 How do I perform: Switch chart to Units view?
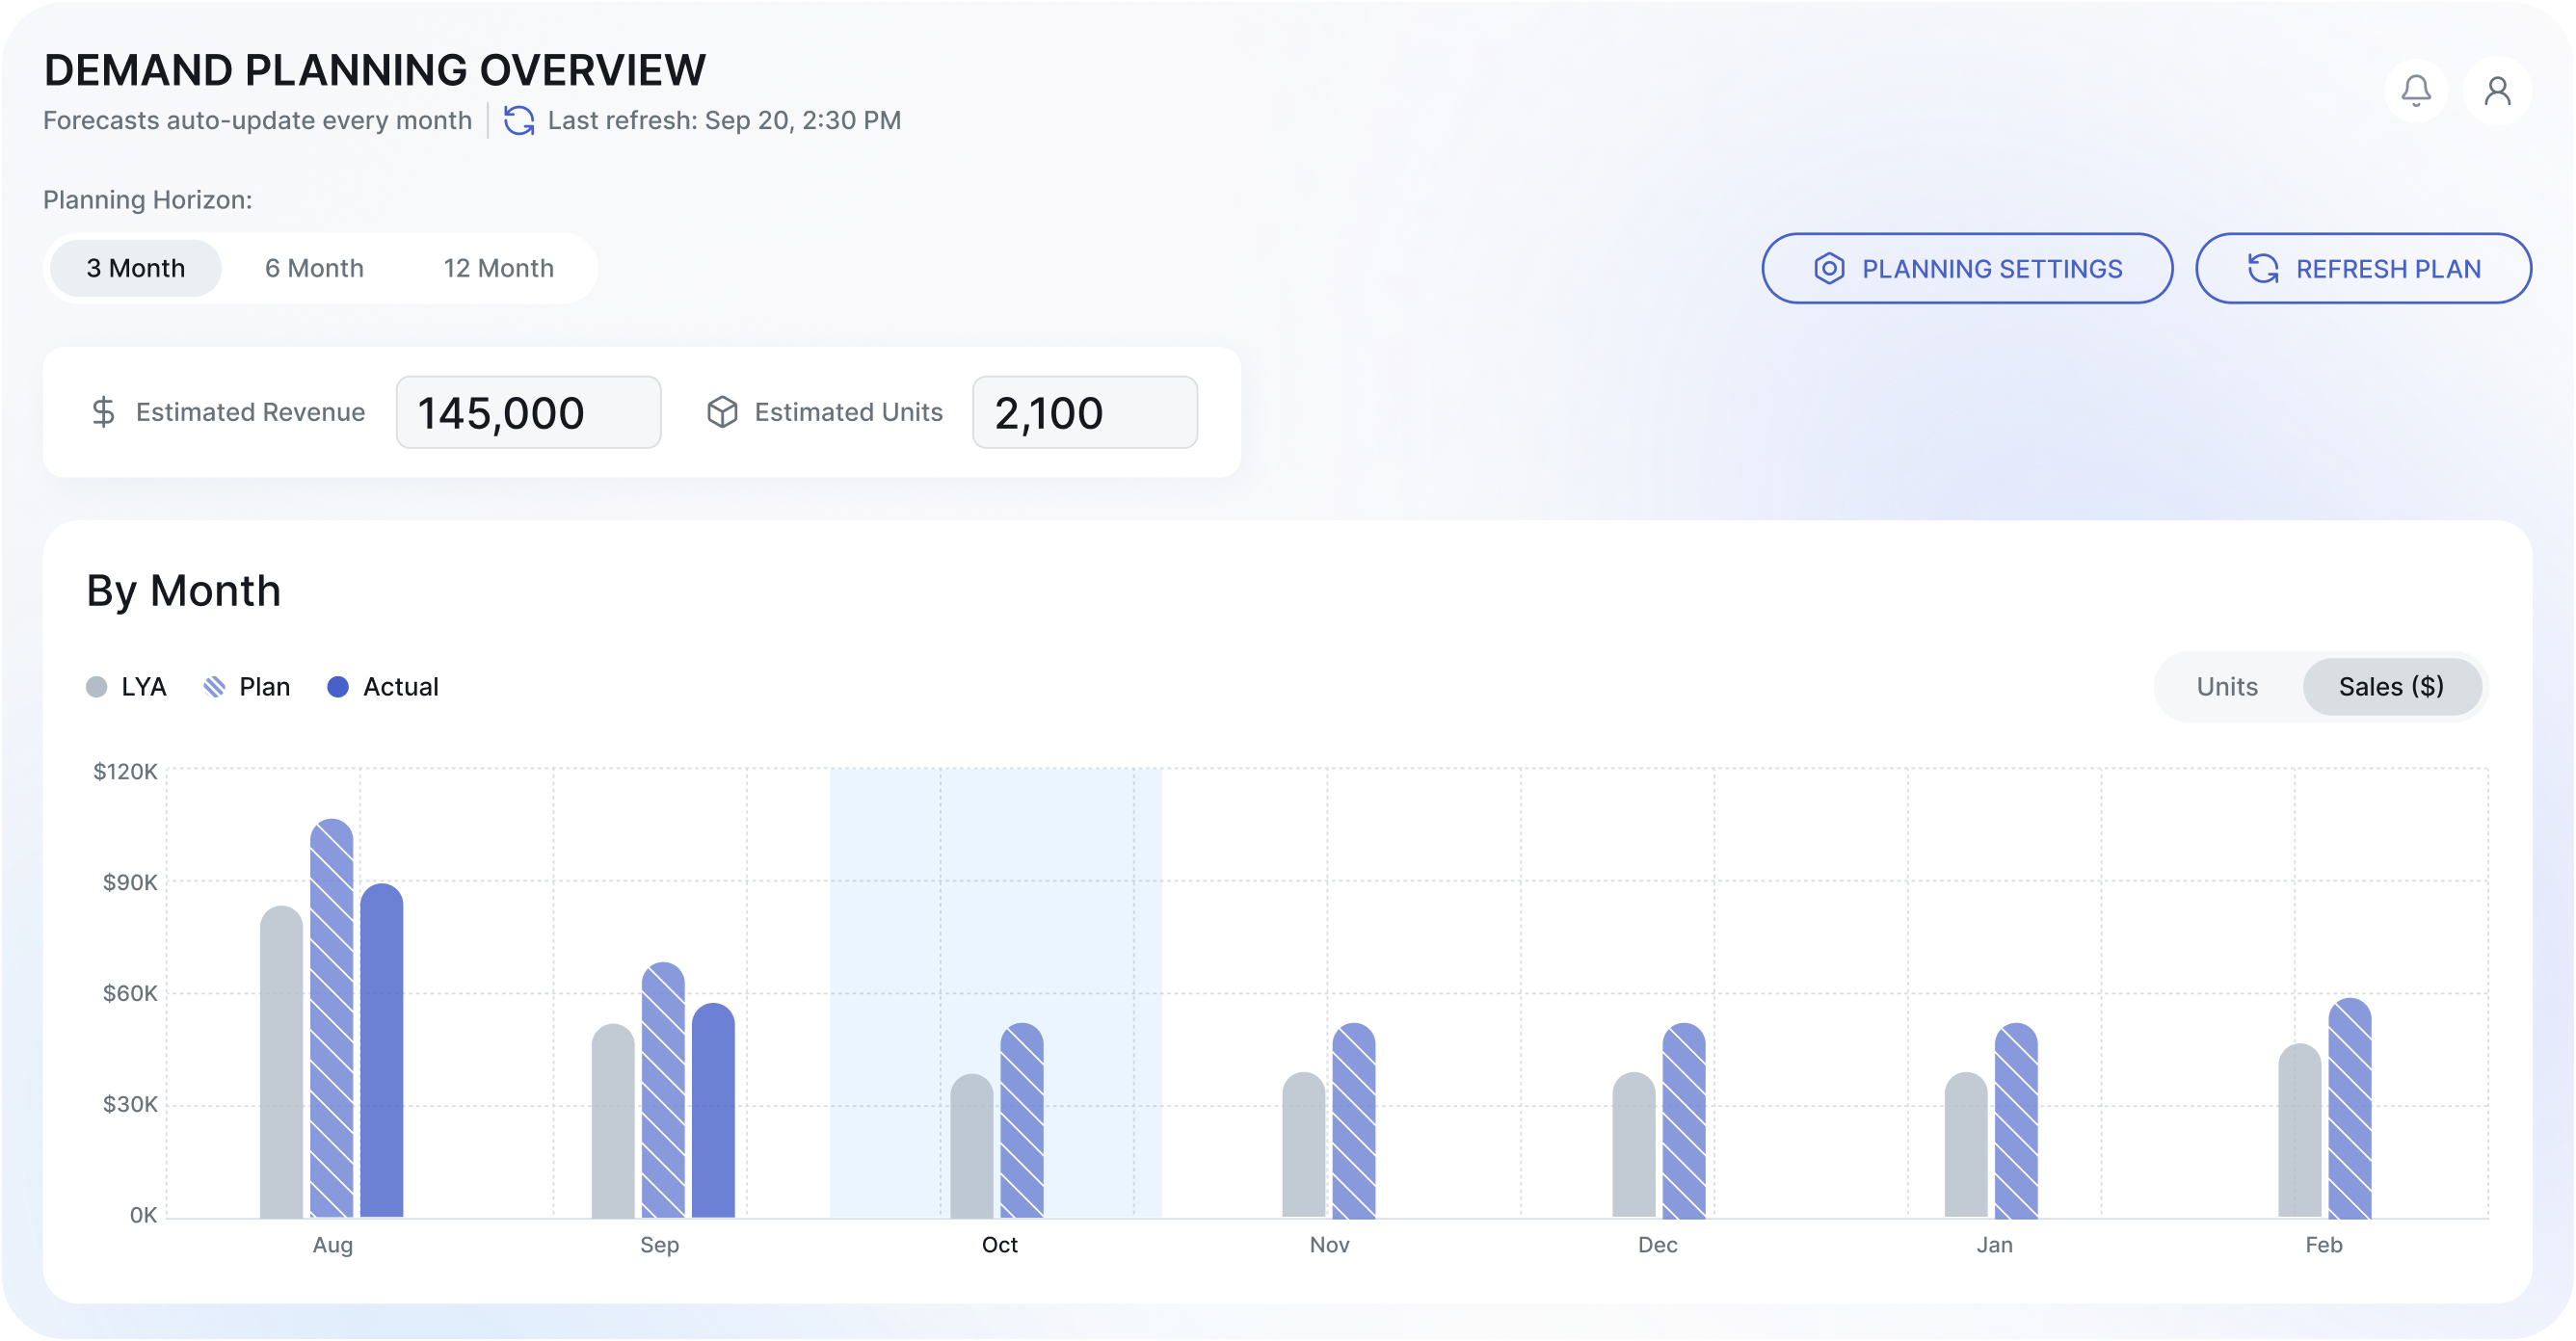(2226, 687)
